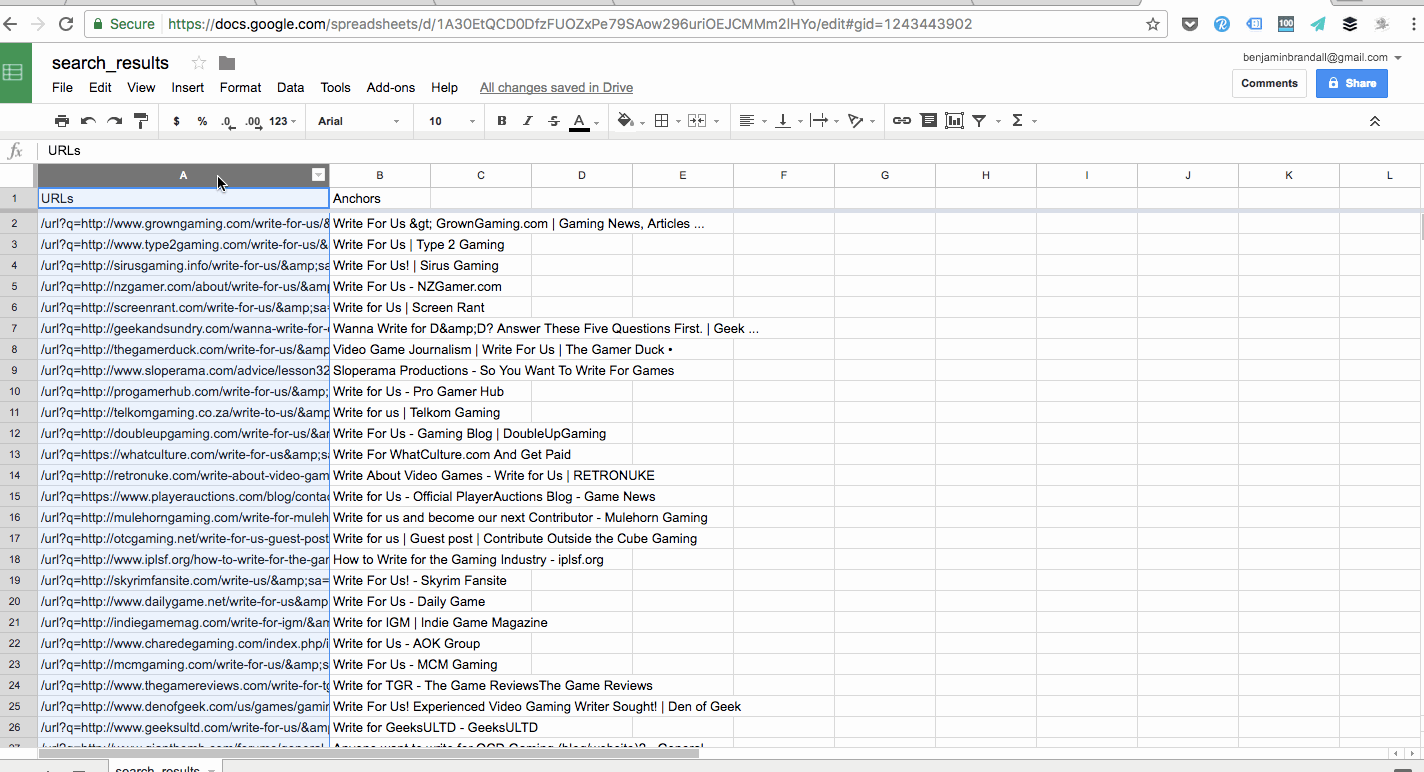The width and height of the screenshot is (1424, 772).
Task: Insert a link using the toolbar icon
Action: point(902,121)
